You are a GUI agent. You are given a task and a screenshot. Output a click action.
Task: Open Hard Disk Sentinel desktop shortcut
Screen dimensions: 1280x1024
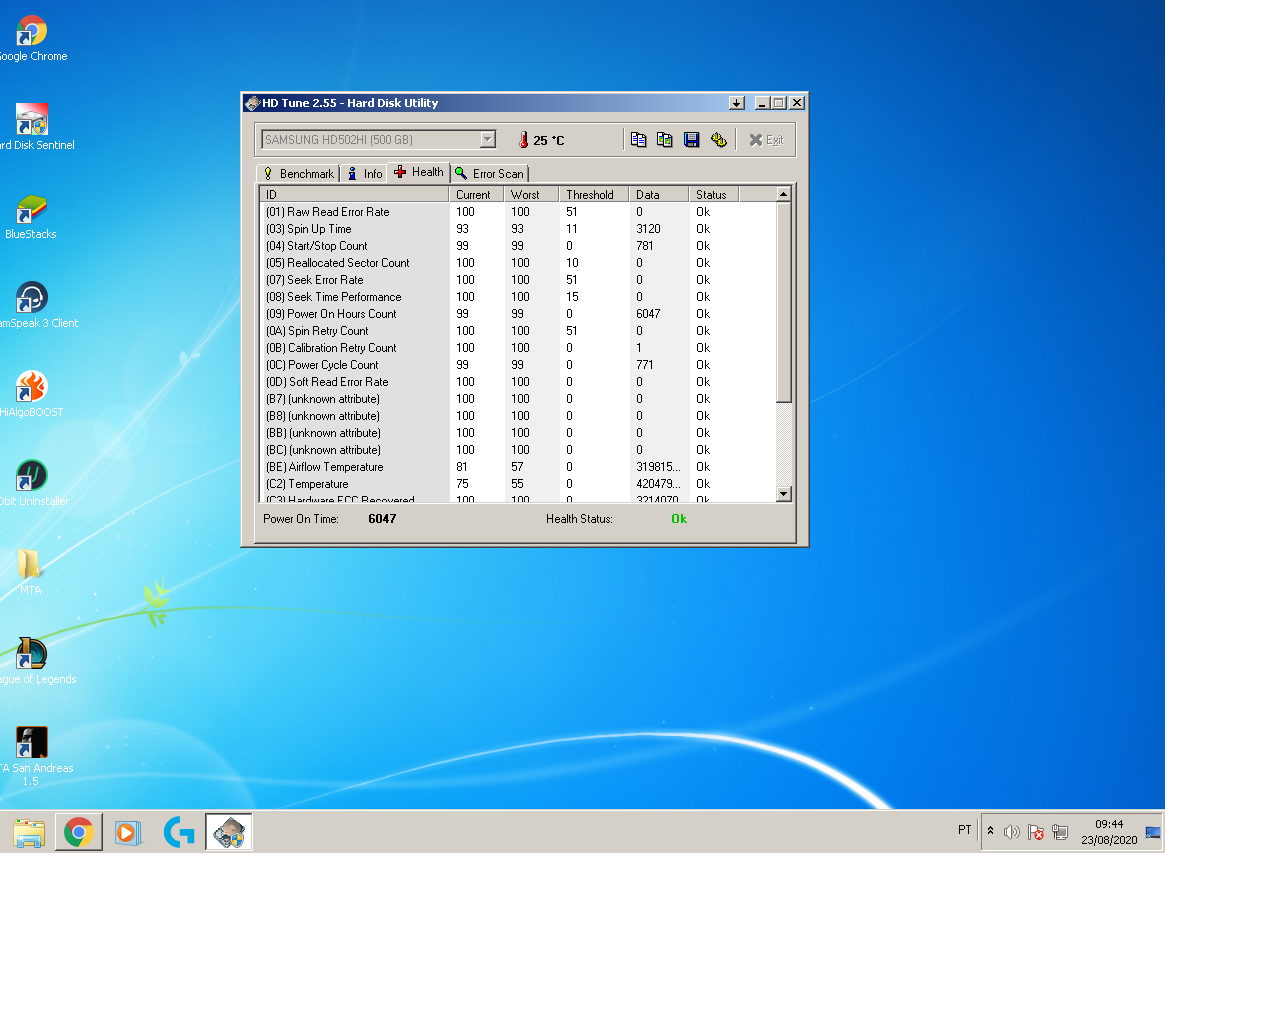pos(32,128)
